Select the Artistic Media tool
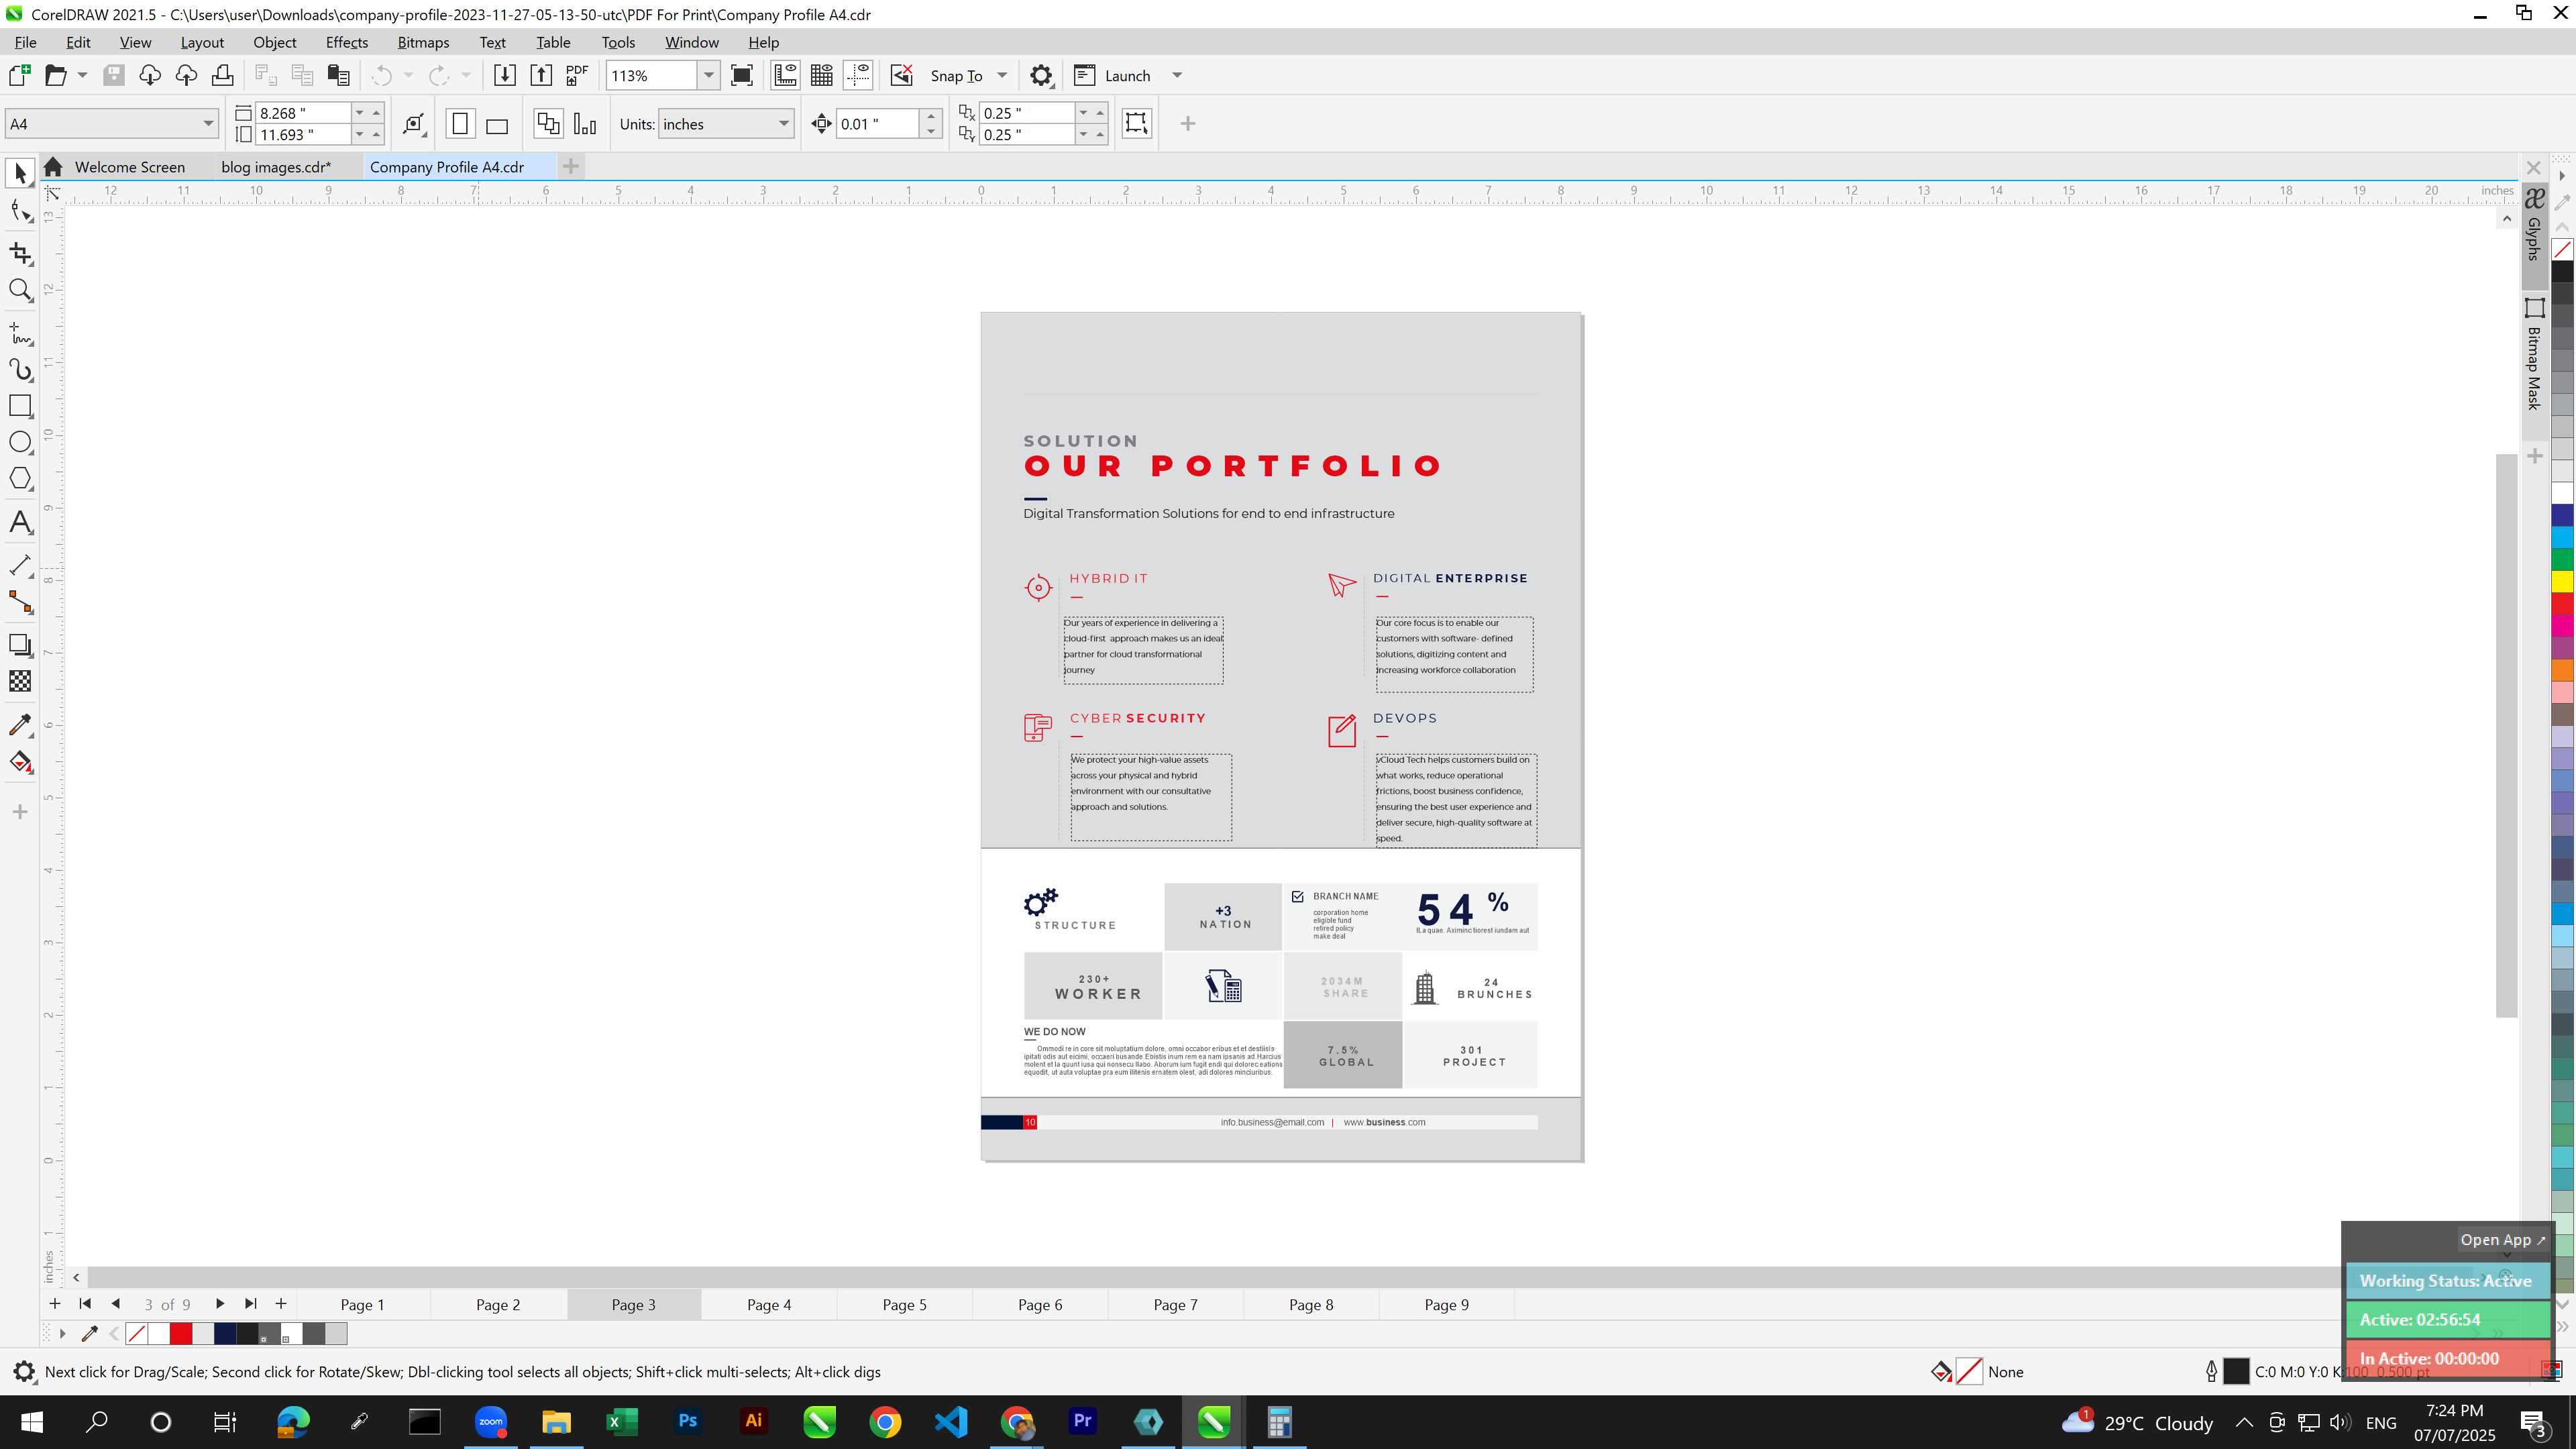Image resolution: width=2576 pixels, height=1449 pixels. click(20, 369)
